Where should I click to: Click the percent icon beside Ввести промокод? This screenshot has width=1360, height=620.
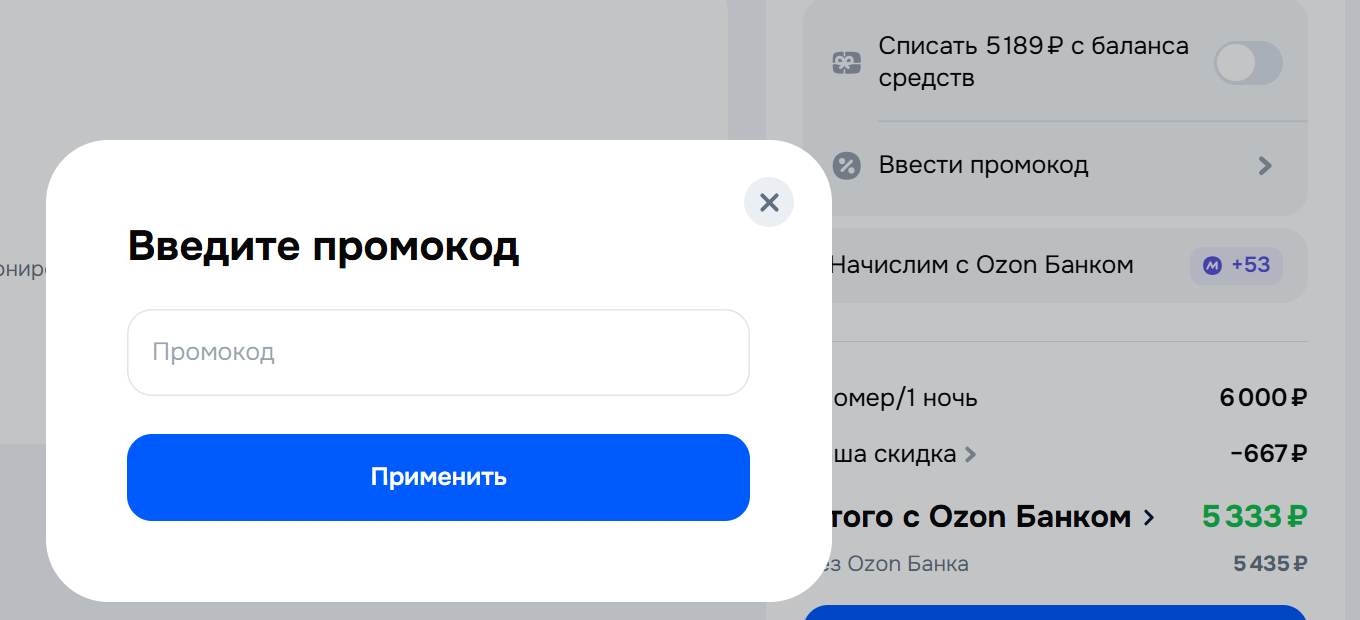click(x=846, y=166)
